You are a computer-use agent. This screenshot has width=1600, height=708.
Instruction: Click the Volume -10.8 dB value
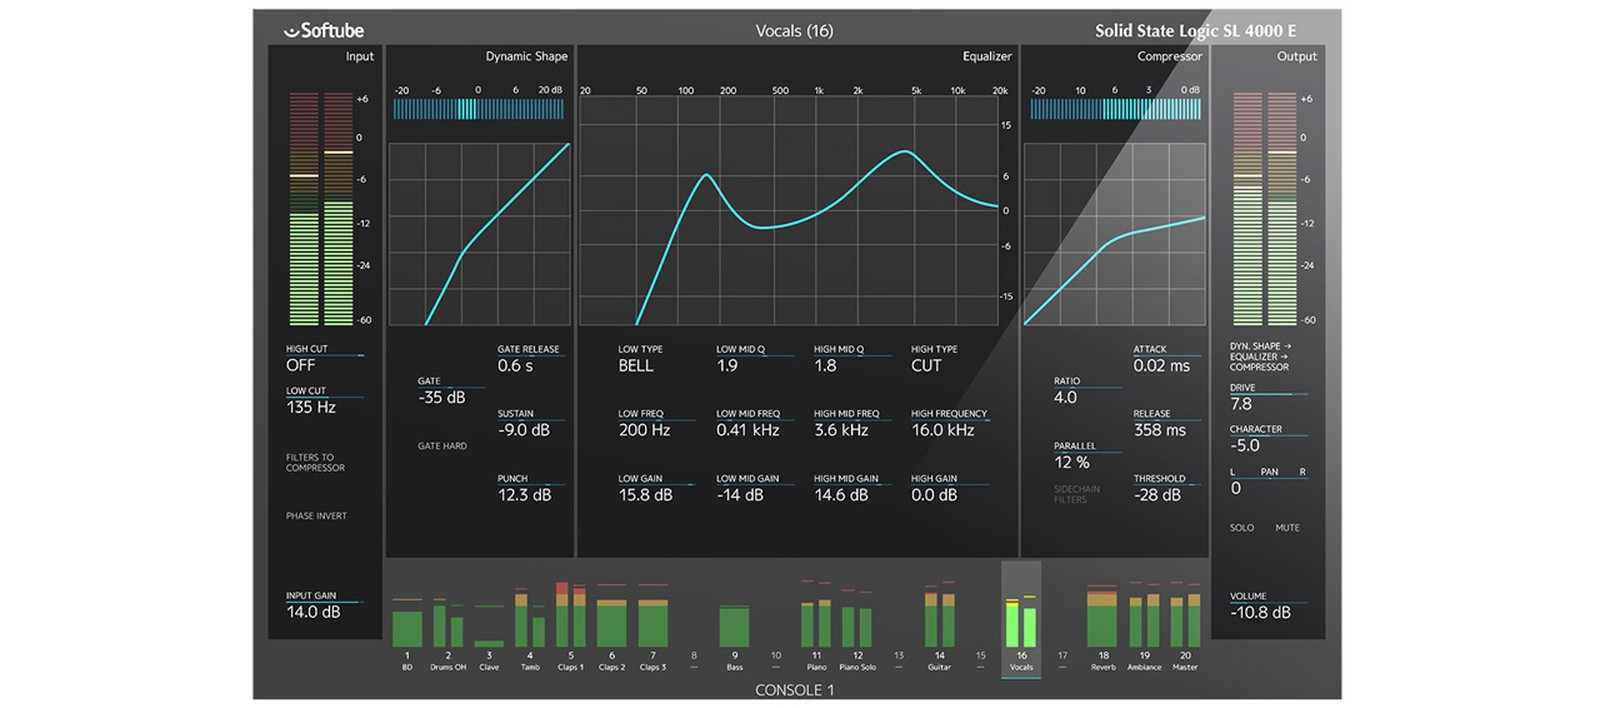(1260, 612)
